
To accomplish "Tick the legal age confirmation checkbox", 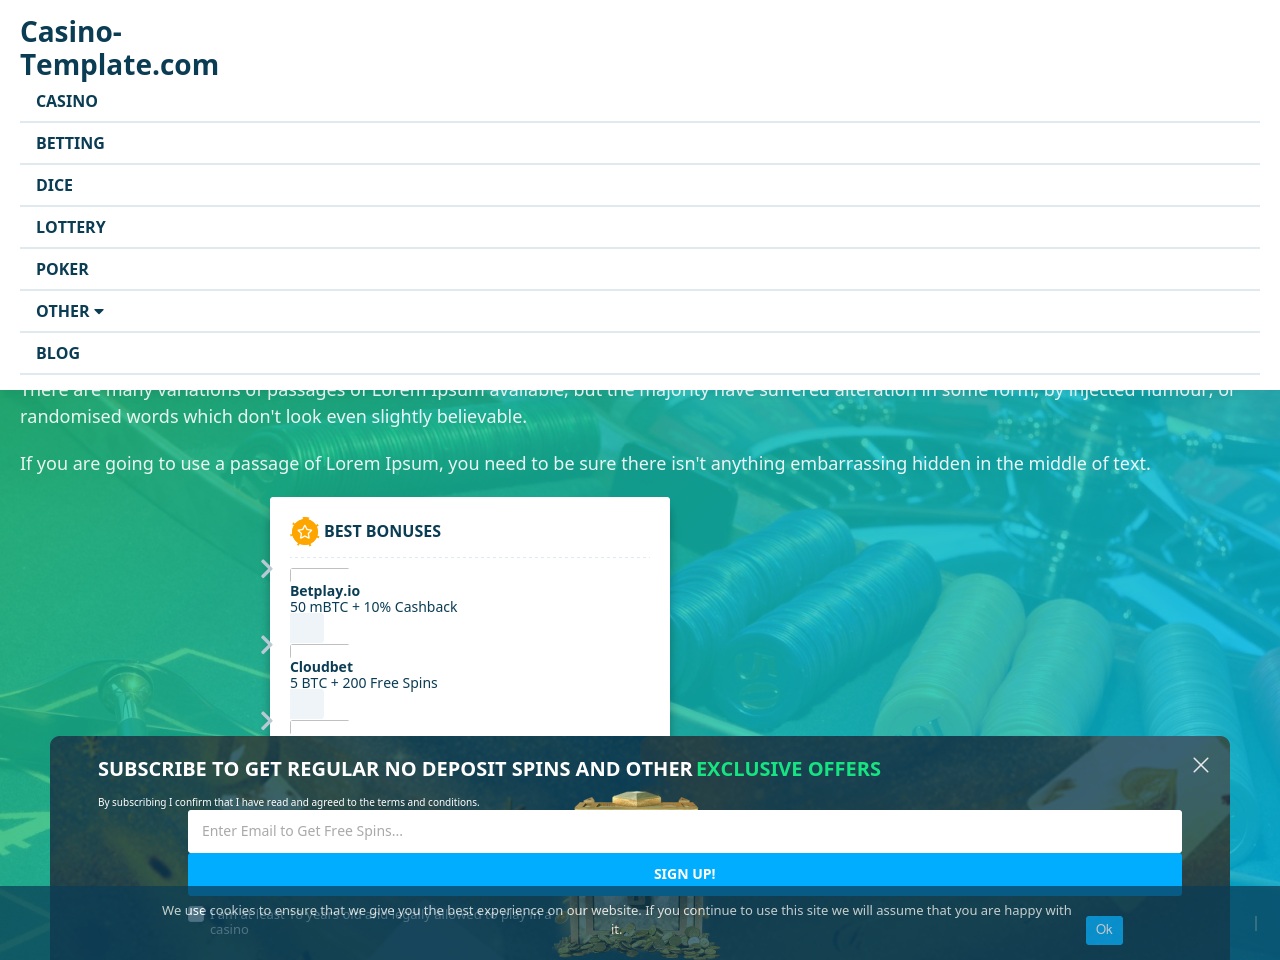I will click(196, 913).
